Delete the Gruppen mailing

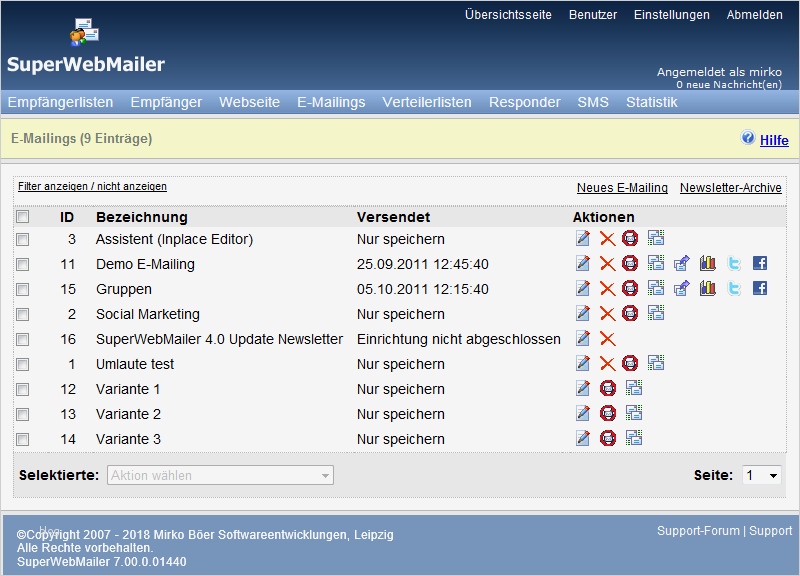607,288
